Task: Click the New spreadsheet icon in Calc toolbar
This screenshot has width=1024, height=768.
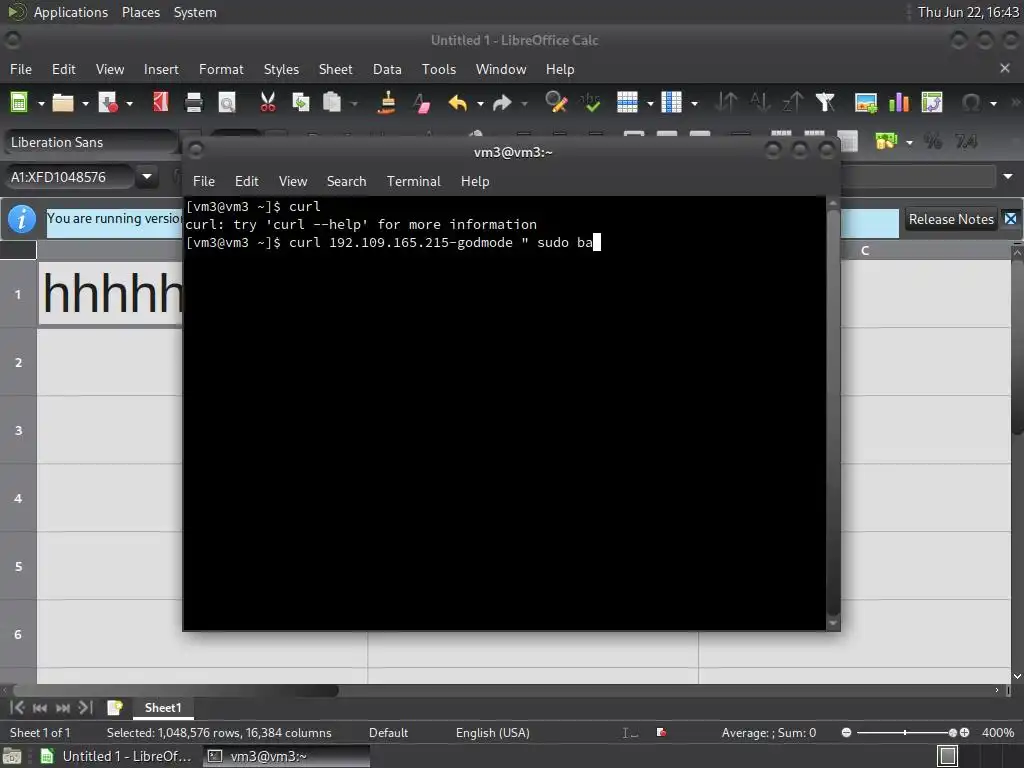Action: pos(19,103)
